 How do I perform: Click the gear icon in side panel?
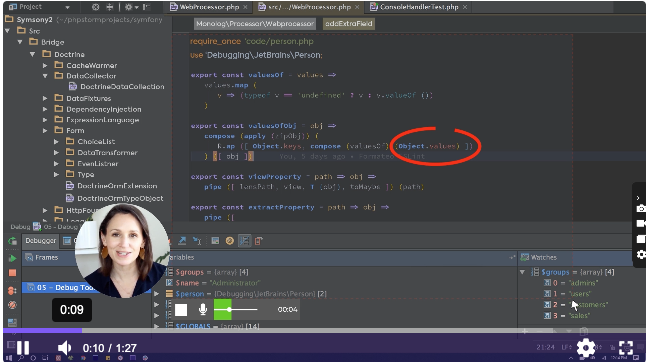641,254
